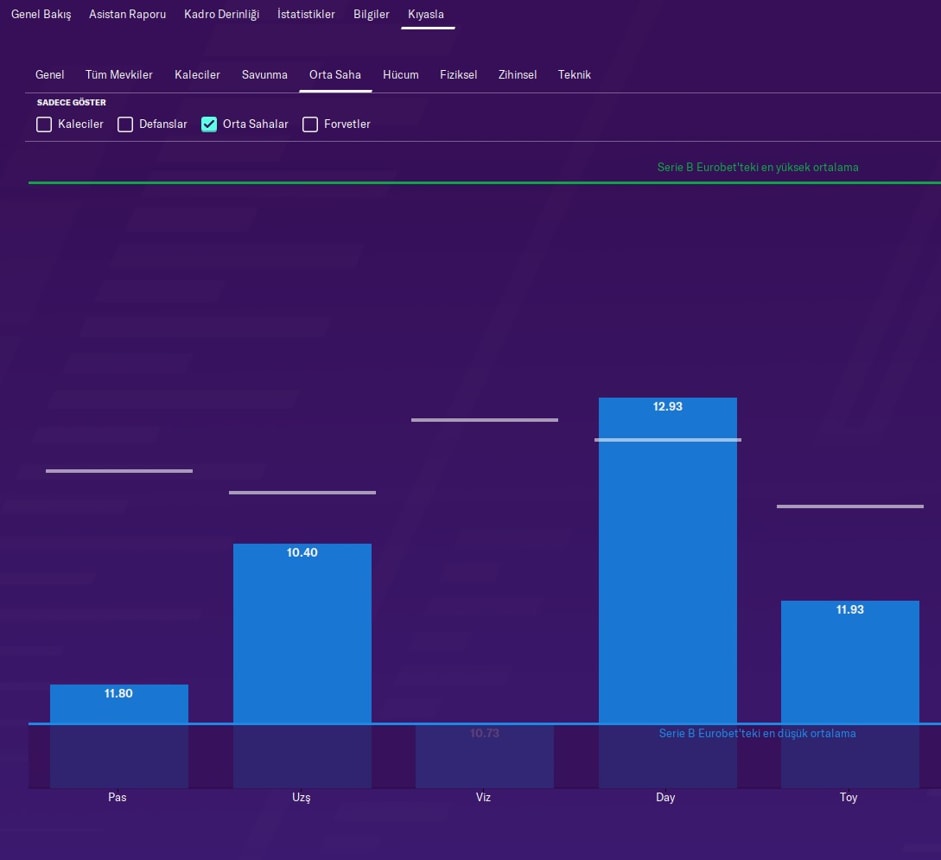Open the Teknik sub-tab
The width and height of the screenshot is (941, 860).
tap(574, 75)
